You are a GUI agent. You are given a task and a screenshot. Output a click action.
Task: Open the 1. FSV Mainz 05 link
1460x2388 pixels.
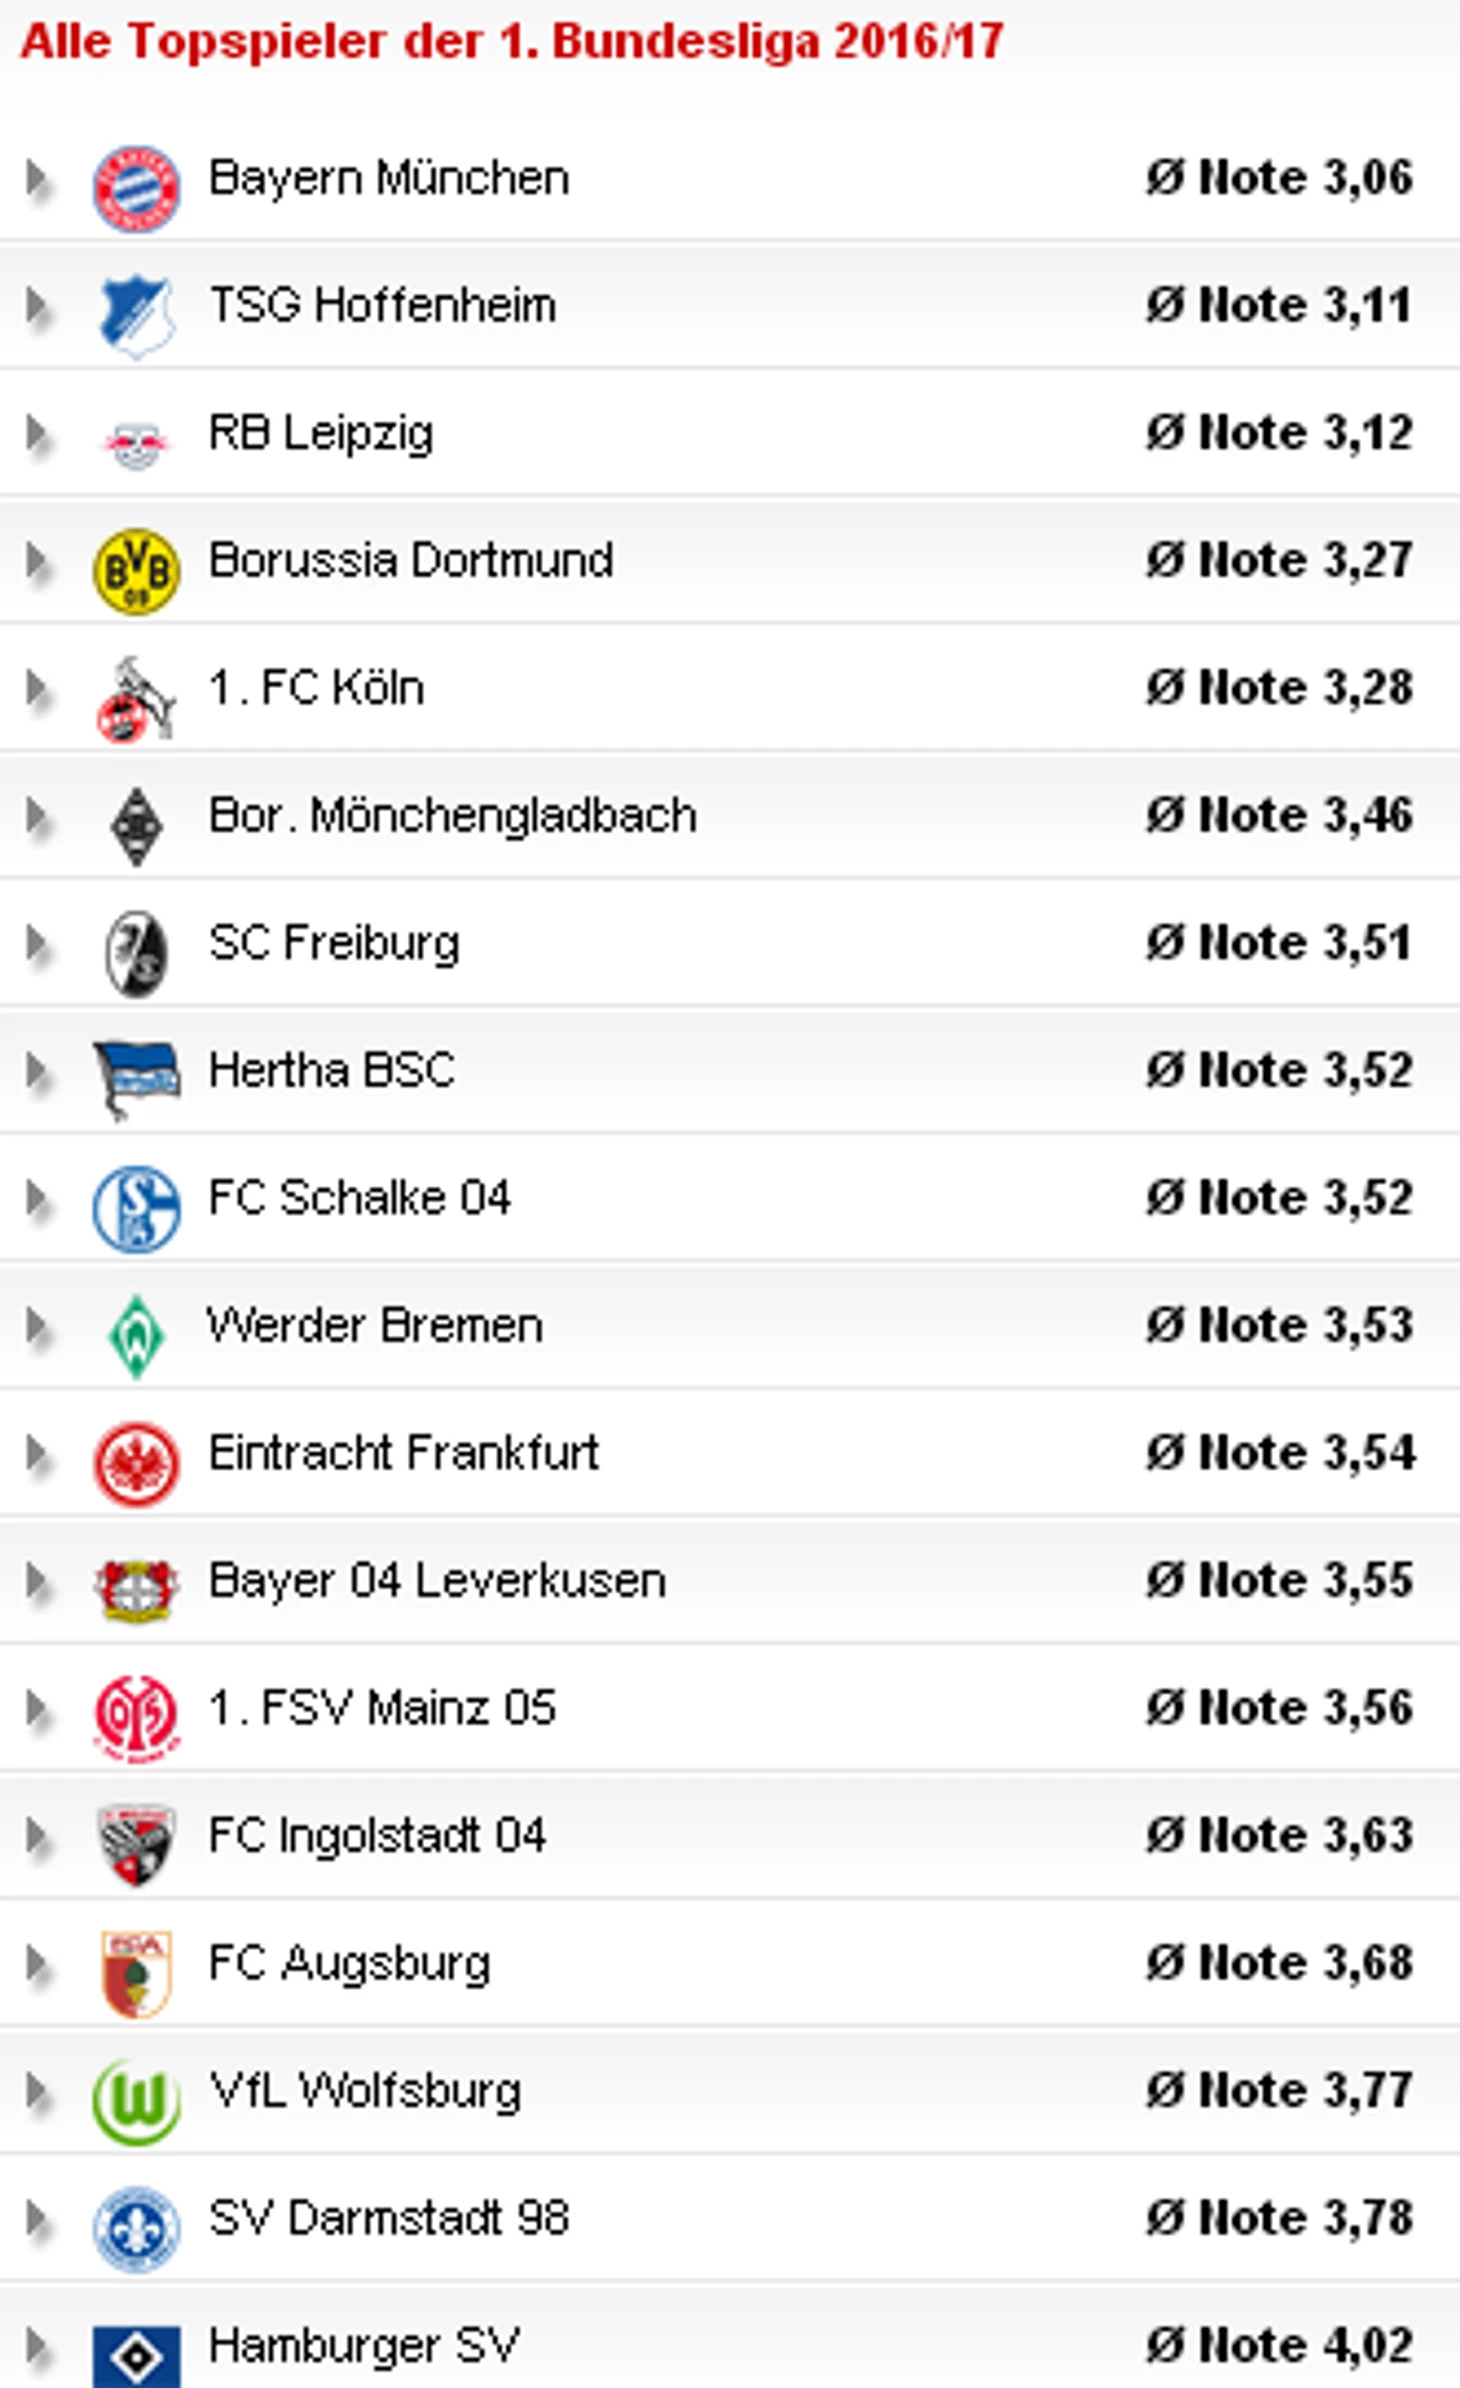(x=381, y=1708)
